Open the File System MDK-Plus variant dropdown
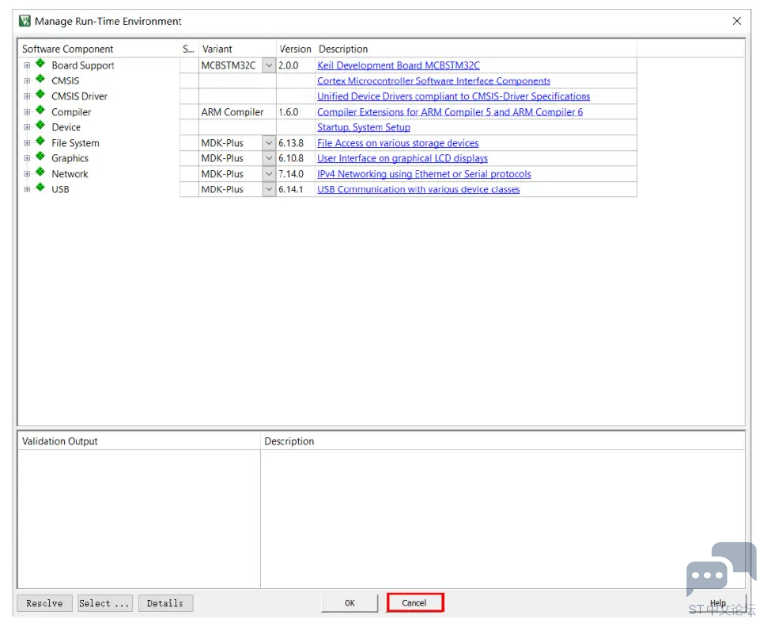The width and height of the screenshot is (765, 625). (269, 143)
